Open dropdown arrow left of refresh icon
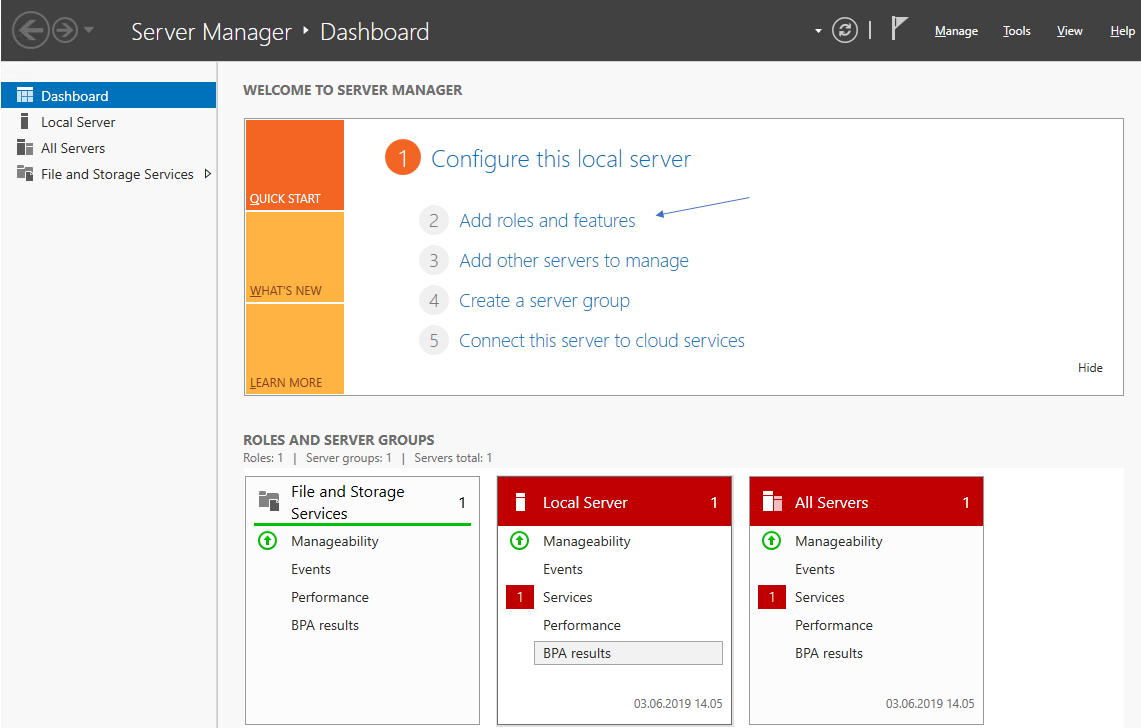Viewport: 1141px width, 728px height. point(818,31)
